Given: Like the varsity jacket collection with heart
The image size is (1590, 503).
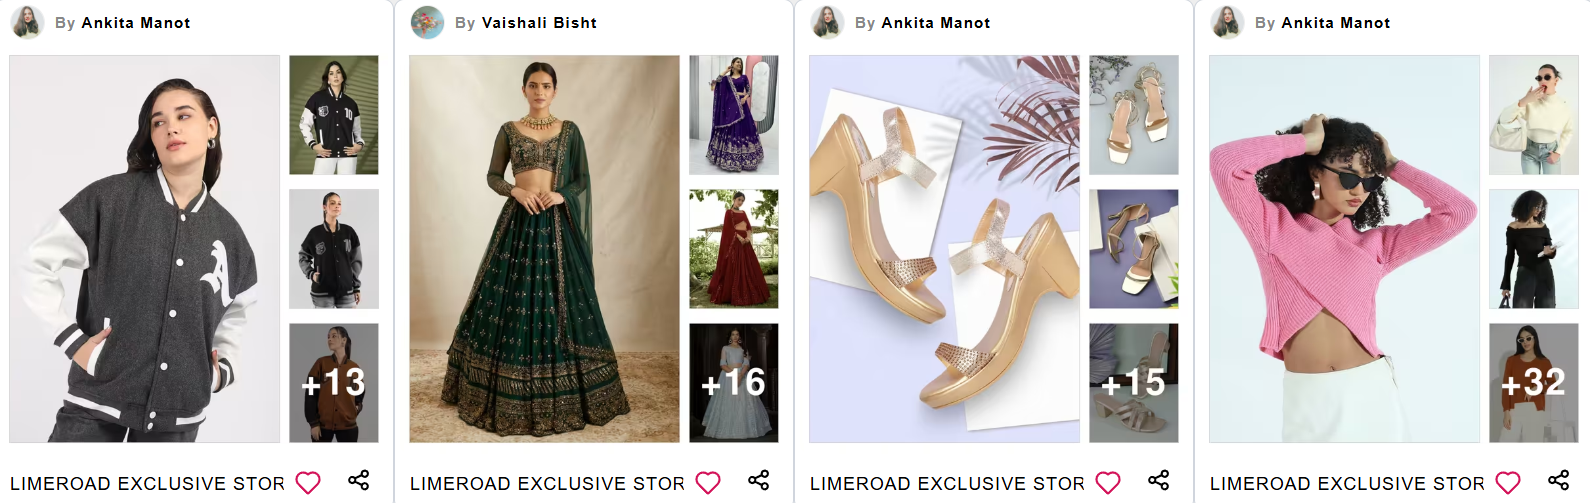Looking at the screenshot, I should [x=308, y=483].
